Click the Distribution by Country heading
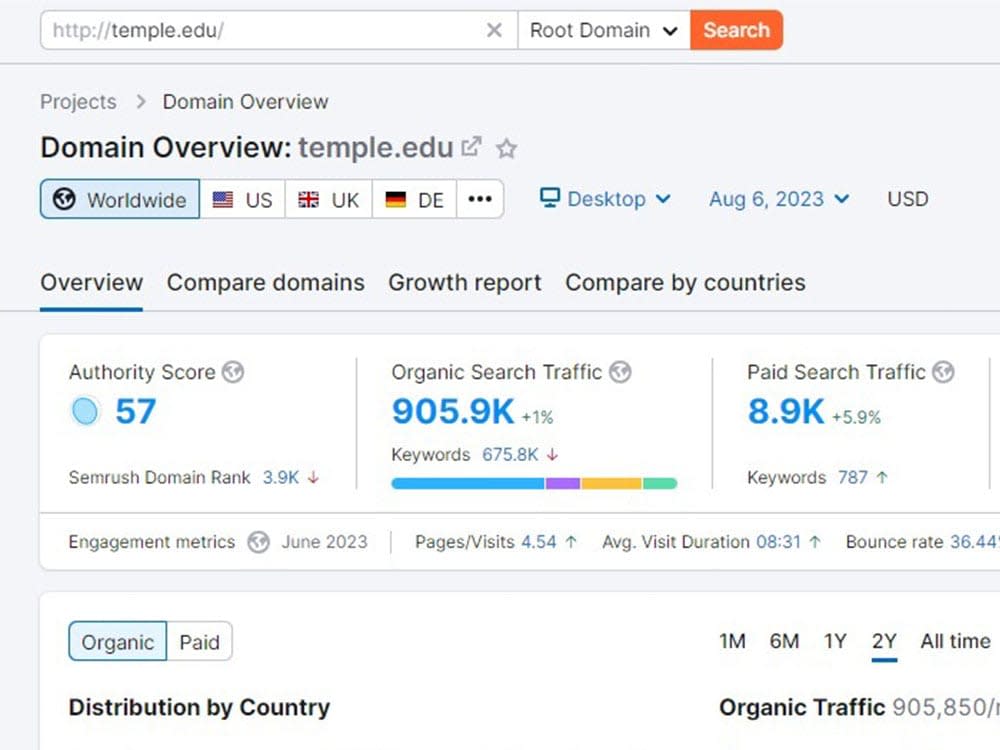Image resolution: width=1000 pixels, height=750 pixels. (200, 707)
